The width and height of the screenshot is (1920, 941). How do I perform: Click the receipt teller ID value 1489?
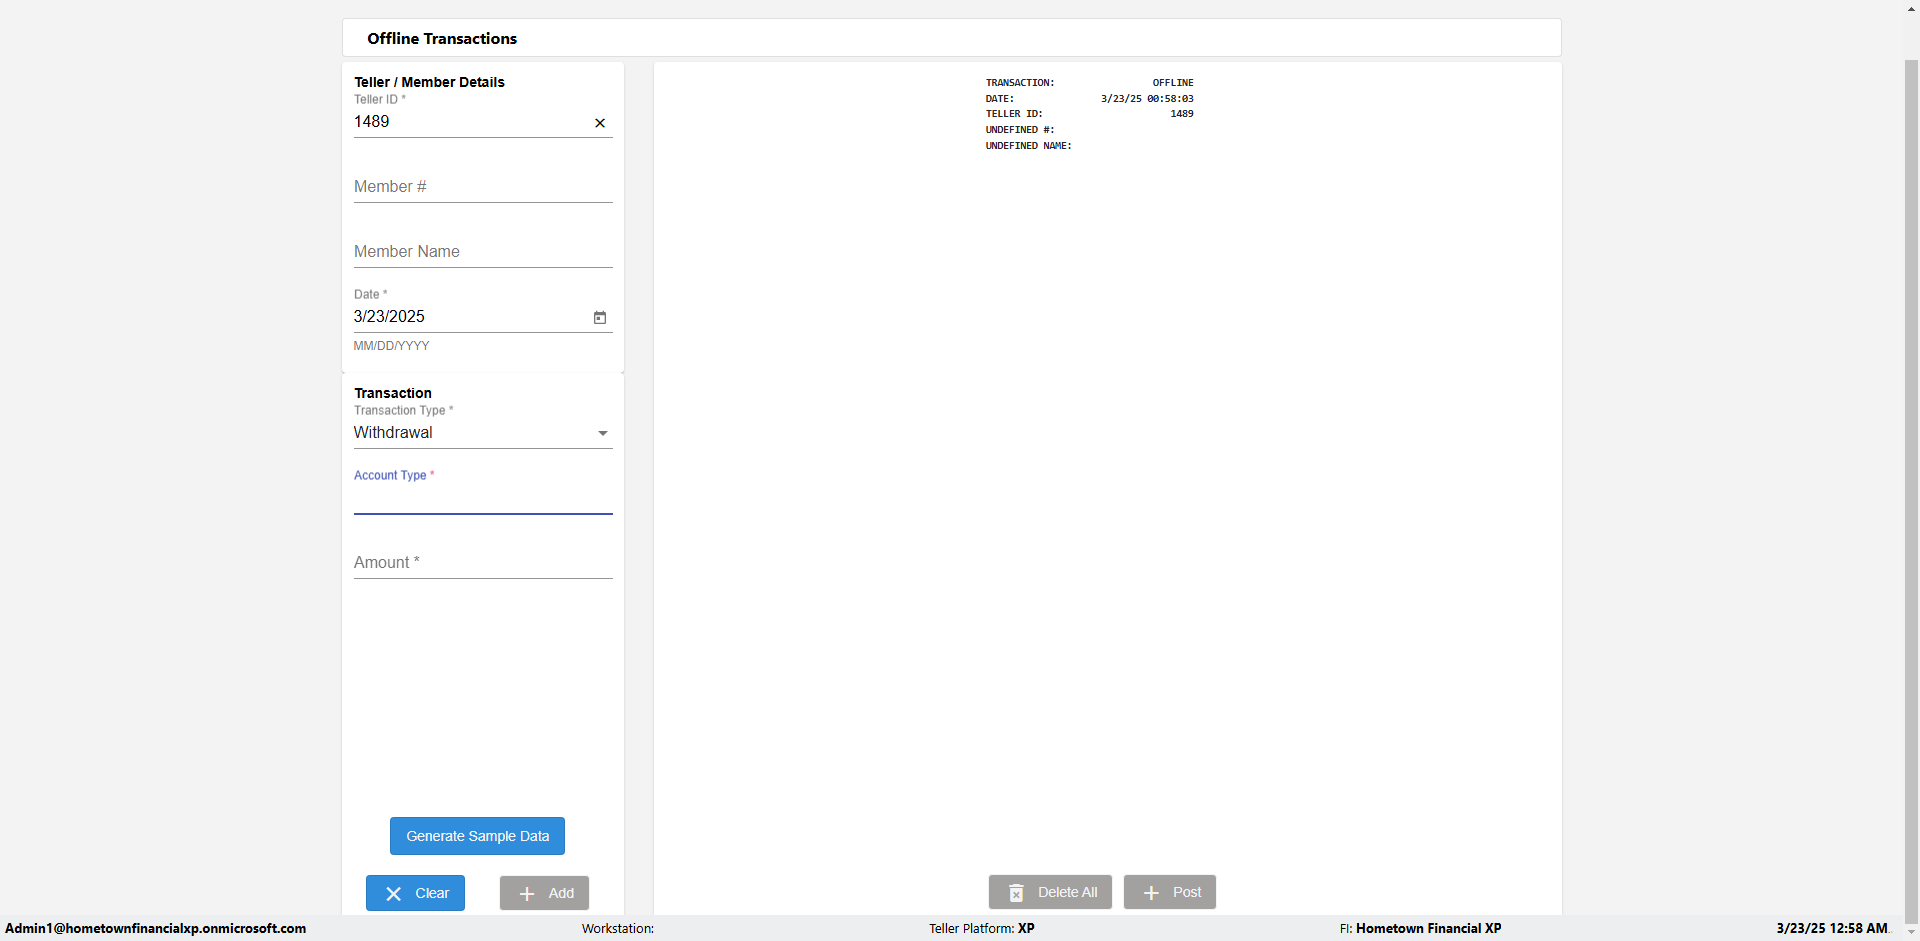[1182, 114]
